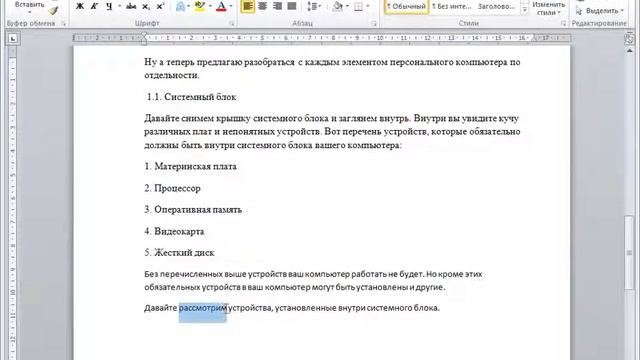Align text right
Screen dimensions: 640x360
[277, 6]
